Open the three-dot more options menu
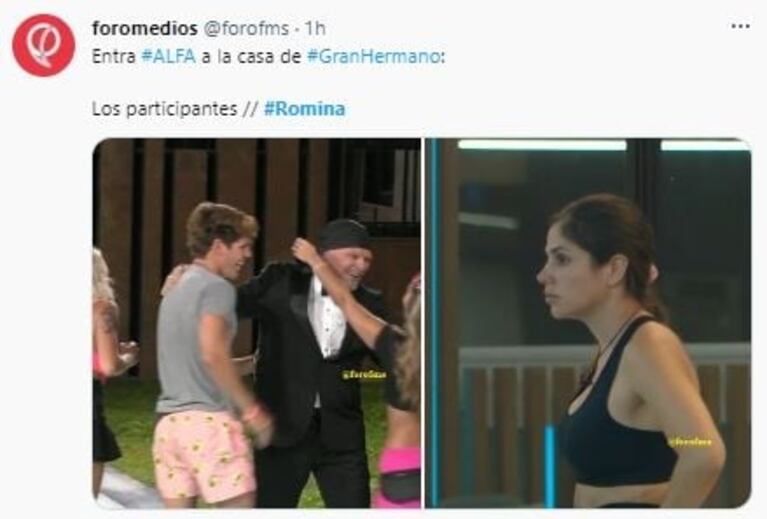The width and height of the screenshot is (767, 519). pos(740,26)
